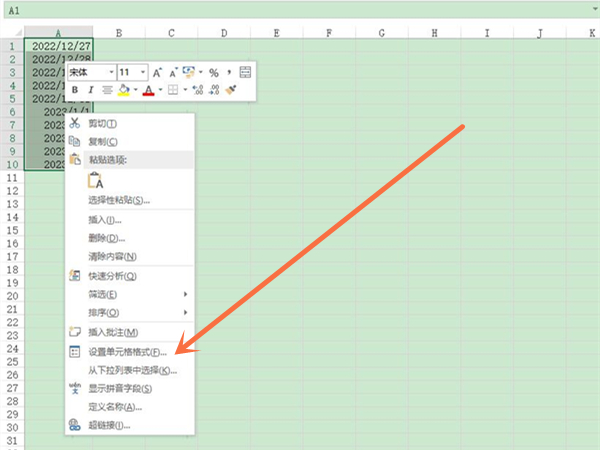The image size is (600, 450).
Task: Apply the yellow fill color
Action: (x=124, y=90)
